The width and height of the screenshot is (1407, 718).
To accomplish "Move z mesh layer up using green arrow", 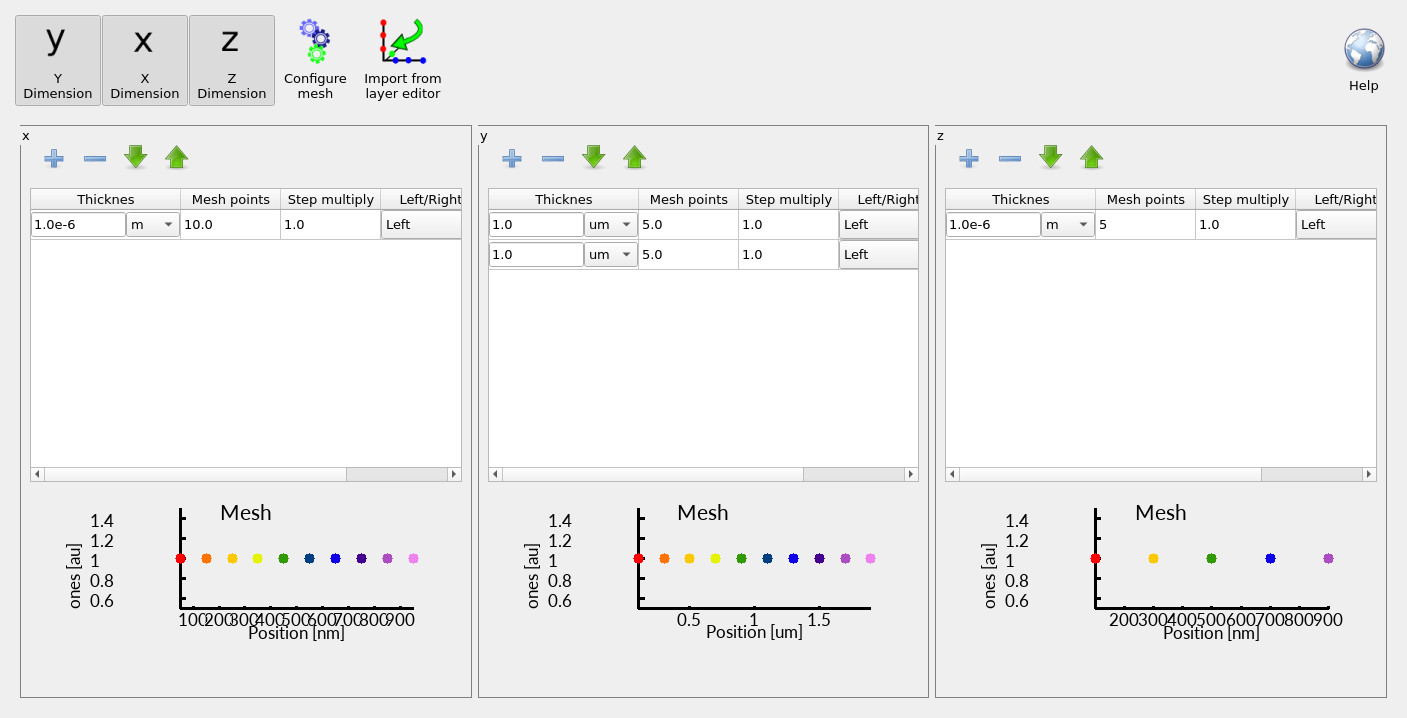I will point(1092,157).
